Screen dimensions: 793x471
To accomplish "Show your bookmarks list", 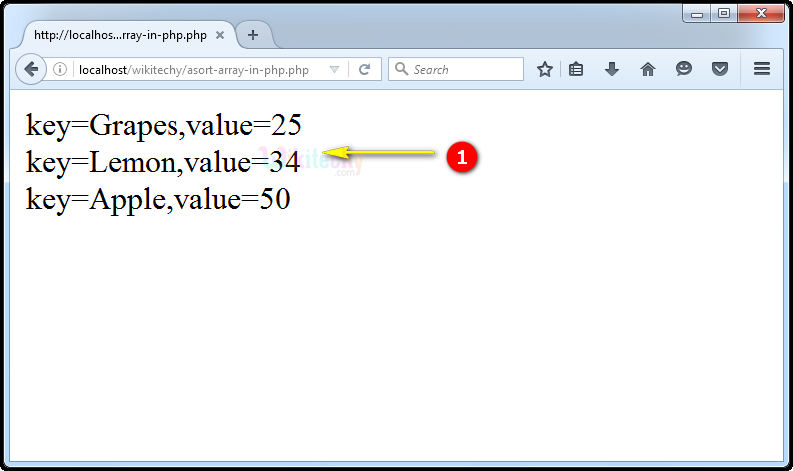I will point(576,69).
